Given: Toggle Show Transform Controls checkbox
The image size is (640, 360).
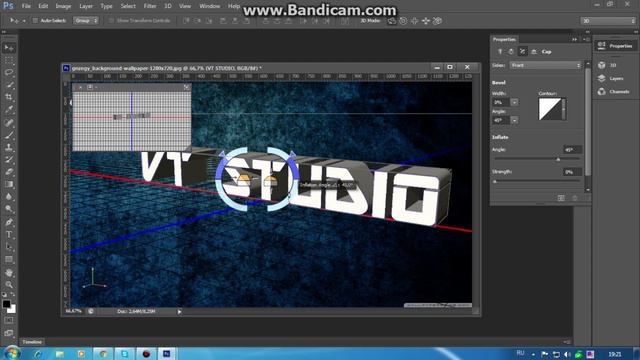Looking at the screenshot, I should (x=111, y=20).
